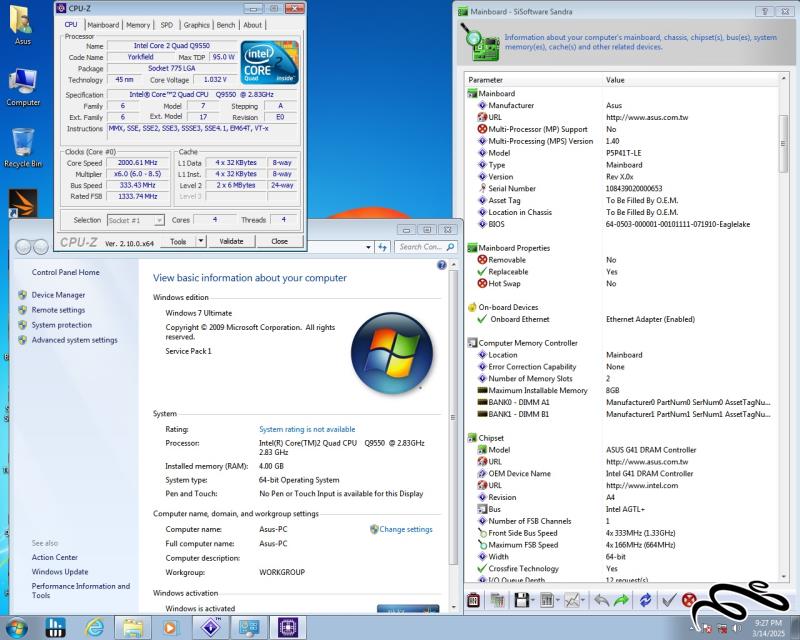Click the CPU-Z Validate button

(x=231, y=241)
